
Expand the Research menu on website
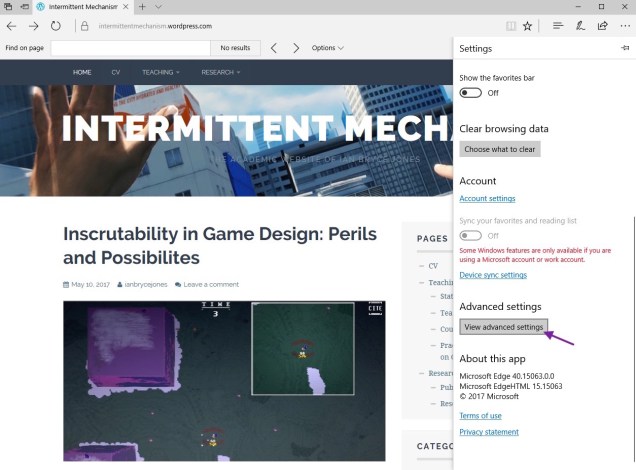pos(222,72)
